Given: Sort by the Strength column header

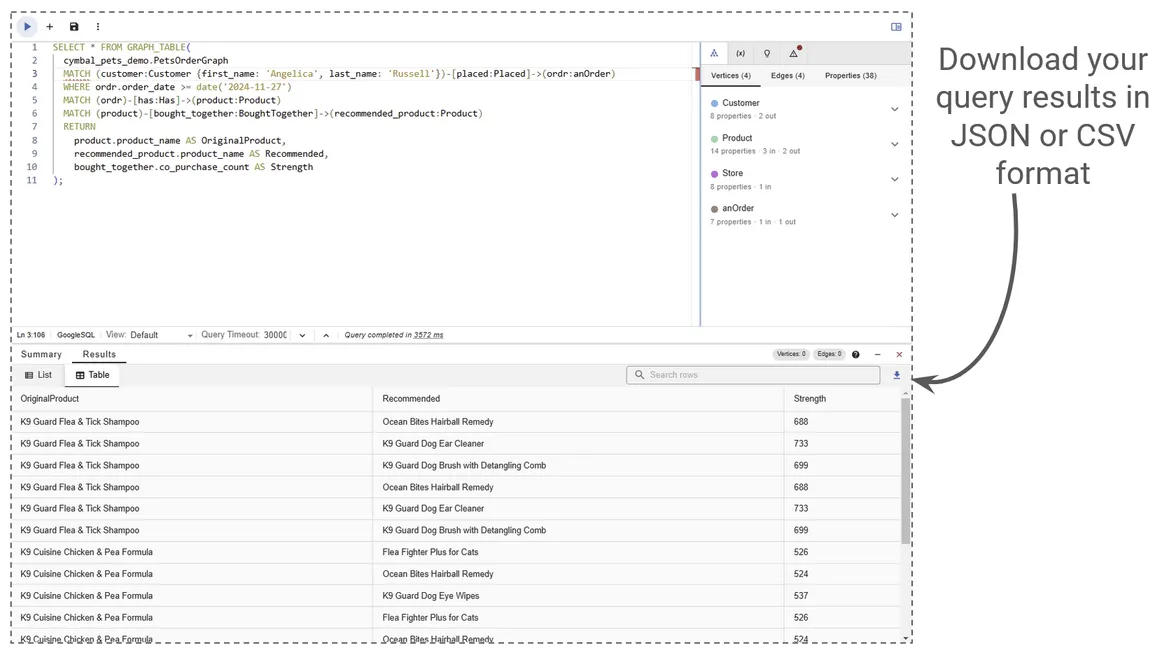Looking at the screenshot, I should pyautogui.click(x=810, y=399).
